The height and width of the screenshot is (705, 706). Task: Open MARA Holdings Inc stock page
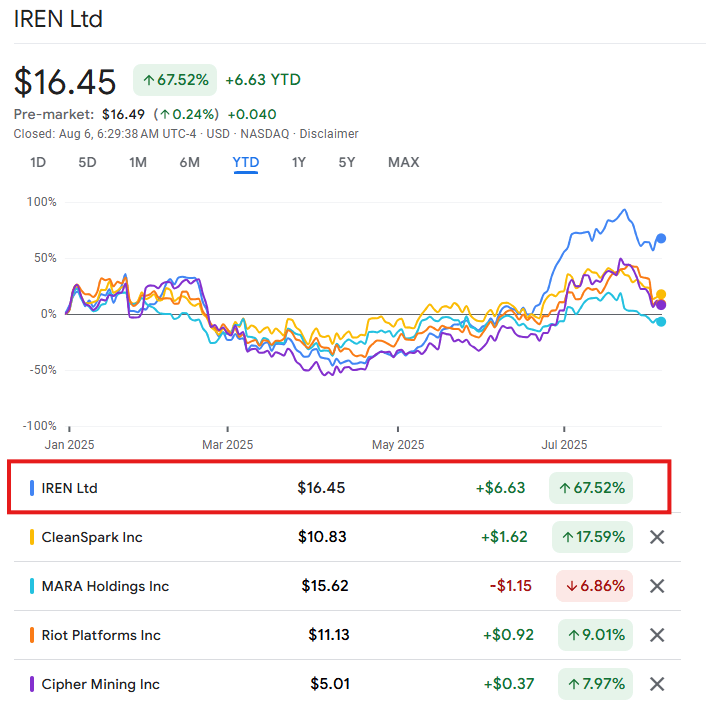pos(105,586)
